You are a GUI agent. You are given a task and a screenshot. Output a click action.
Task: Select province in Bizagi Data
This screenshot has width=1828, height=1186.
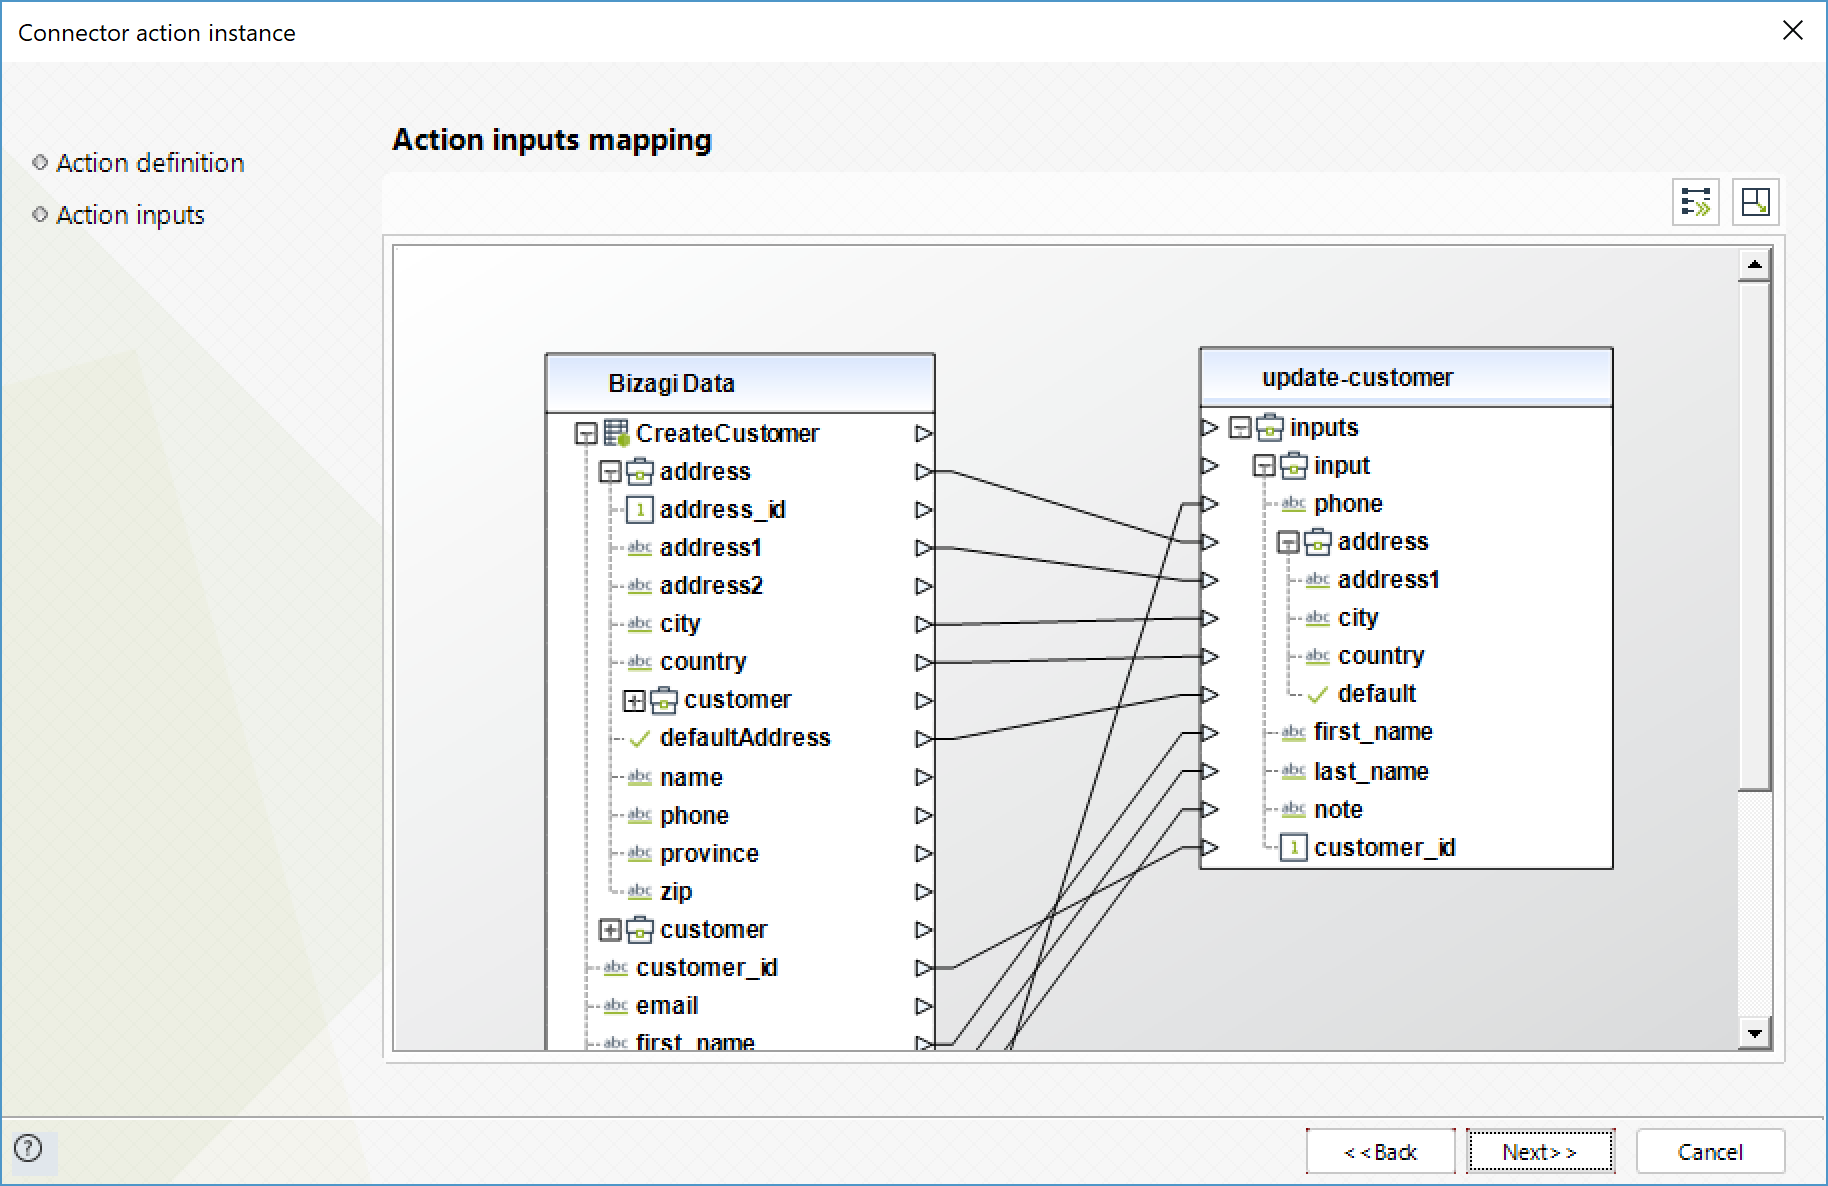click(709, 854)
